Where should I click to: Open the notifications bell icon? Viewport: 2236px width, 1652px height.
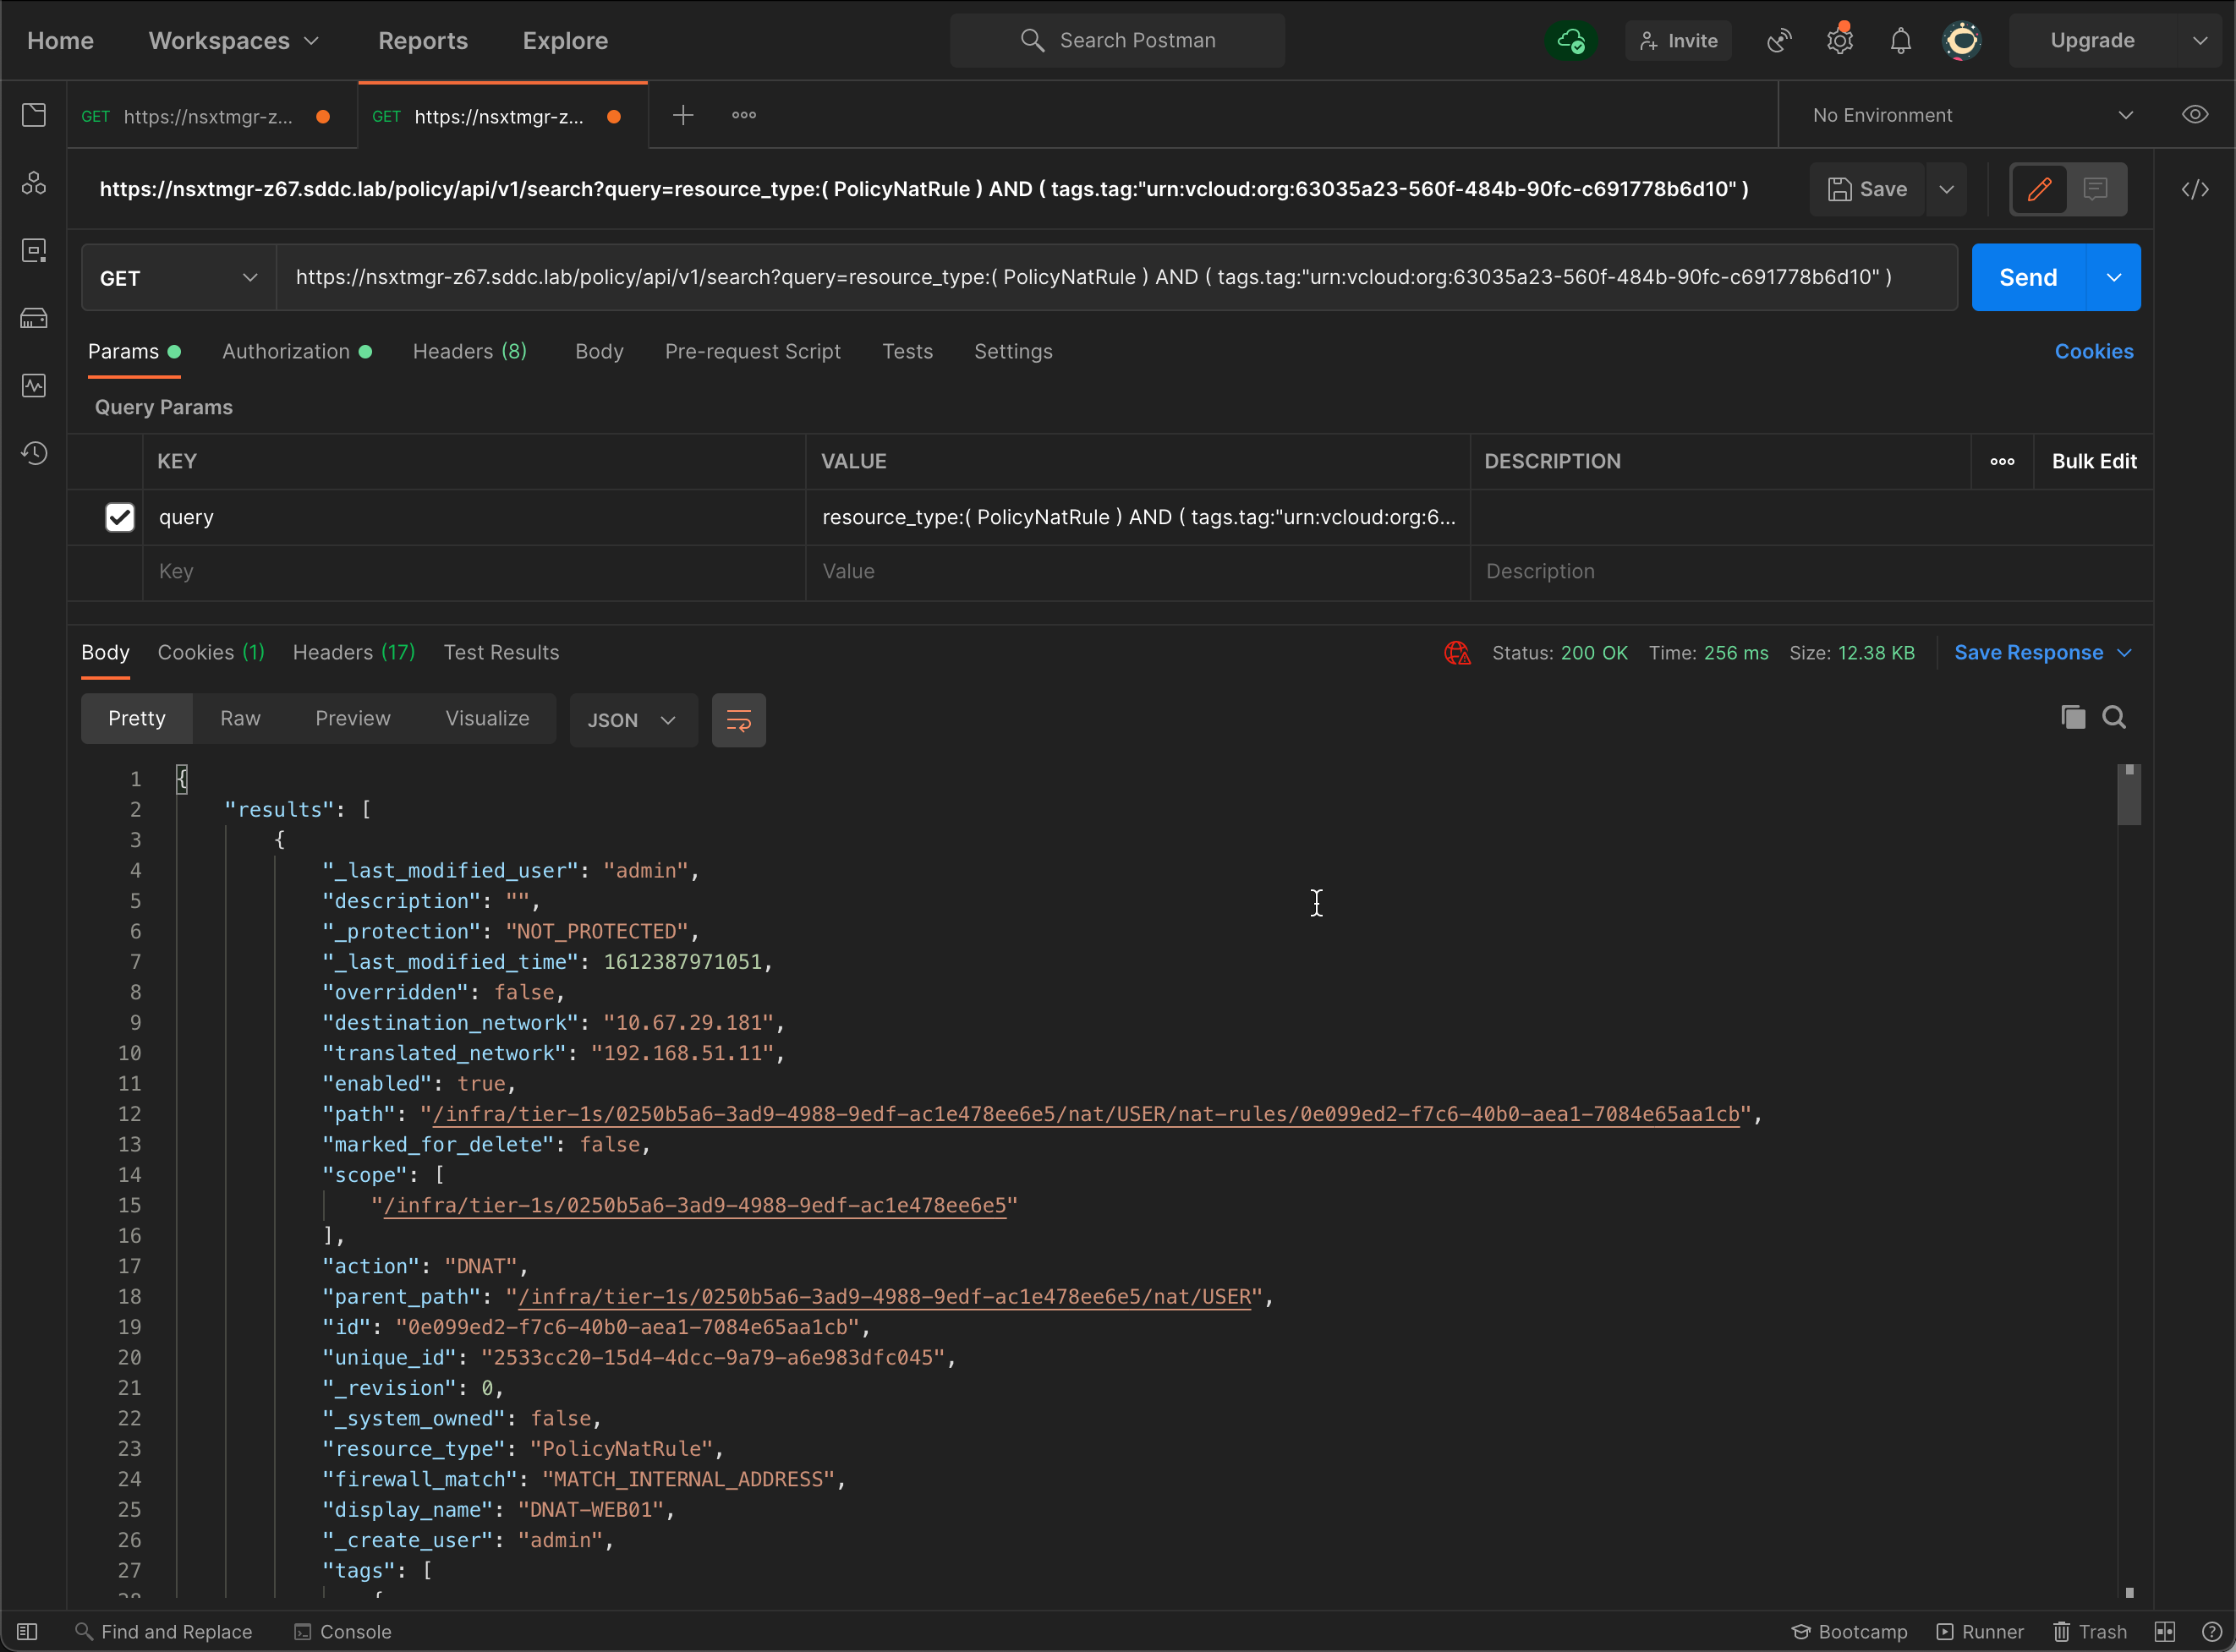[1901, 41]
